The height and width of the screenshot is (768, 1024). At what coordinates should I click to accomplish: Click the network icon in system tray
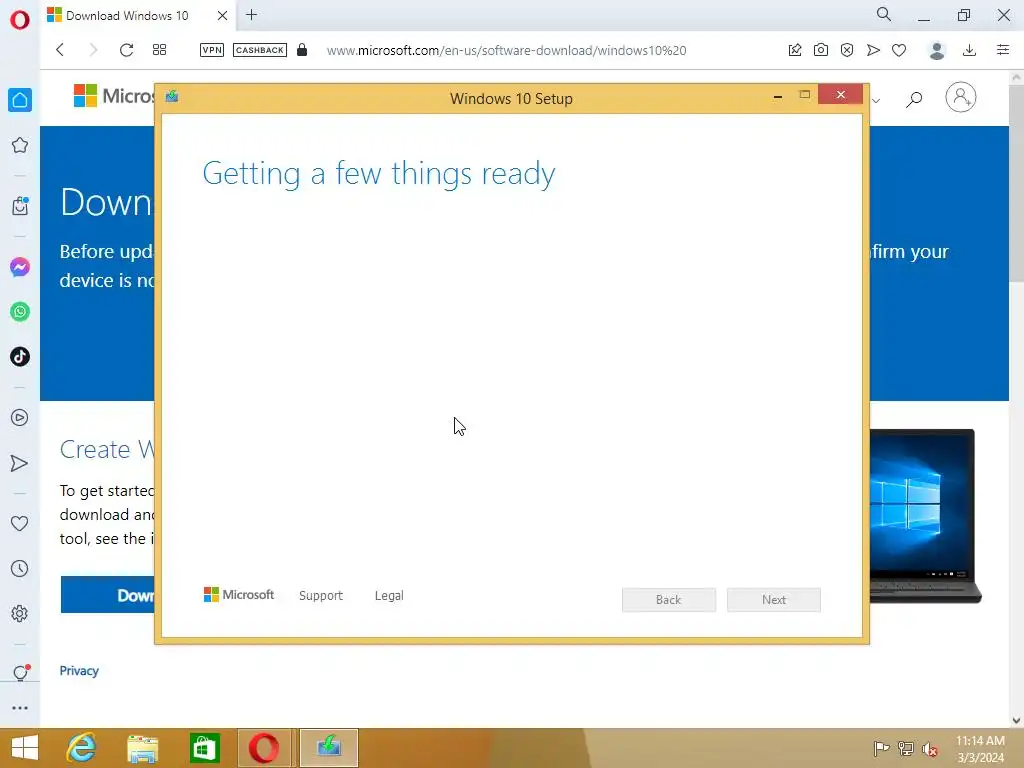[906, 748]
